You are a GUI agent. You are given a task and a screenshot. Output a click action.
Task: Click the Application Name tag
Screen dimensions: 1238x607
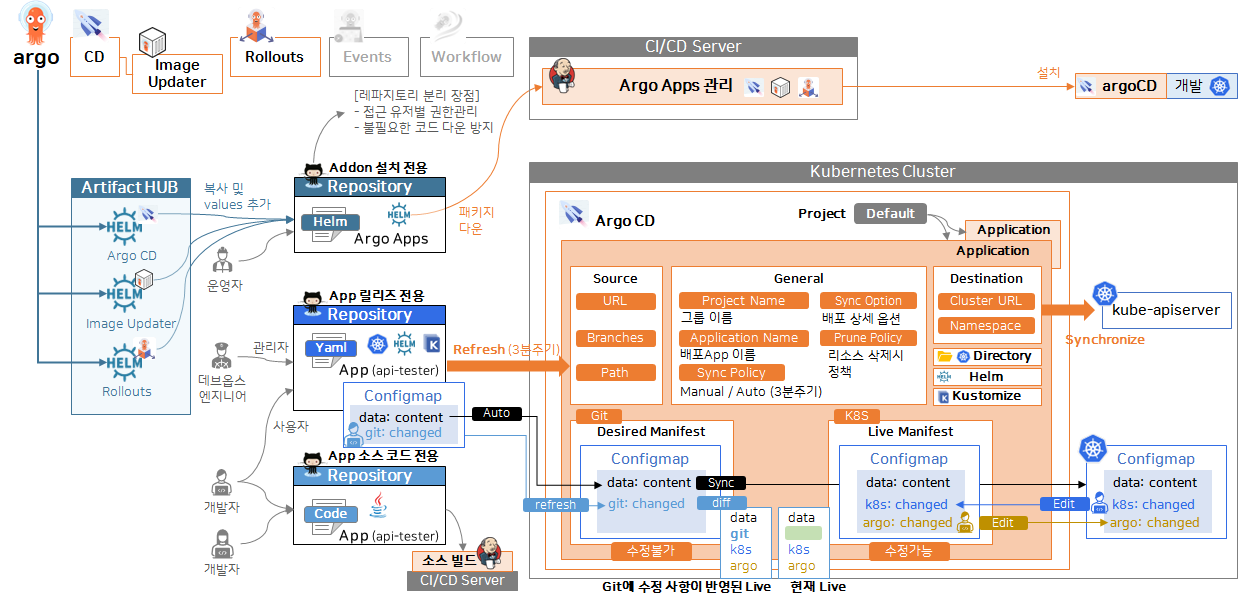pyautogui.click(x=743, y=338)
